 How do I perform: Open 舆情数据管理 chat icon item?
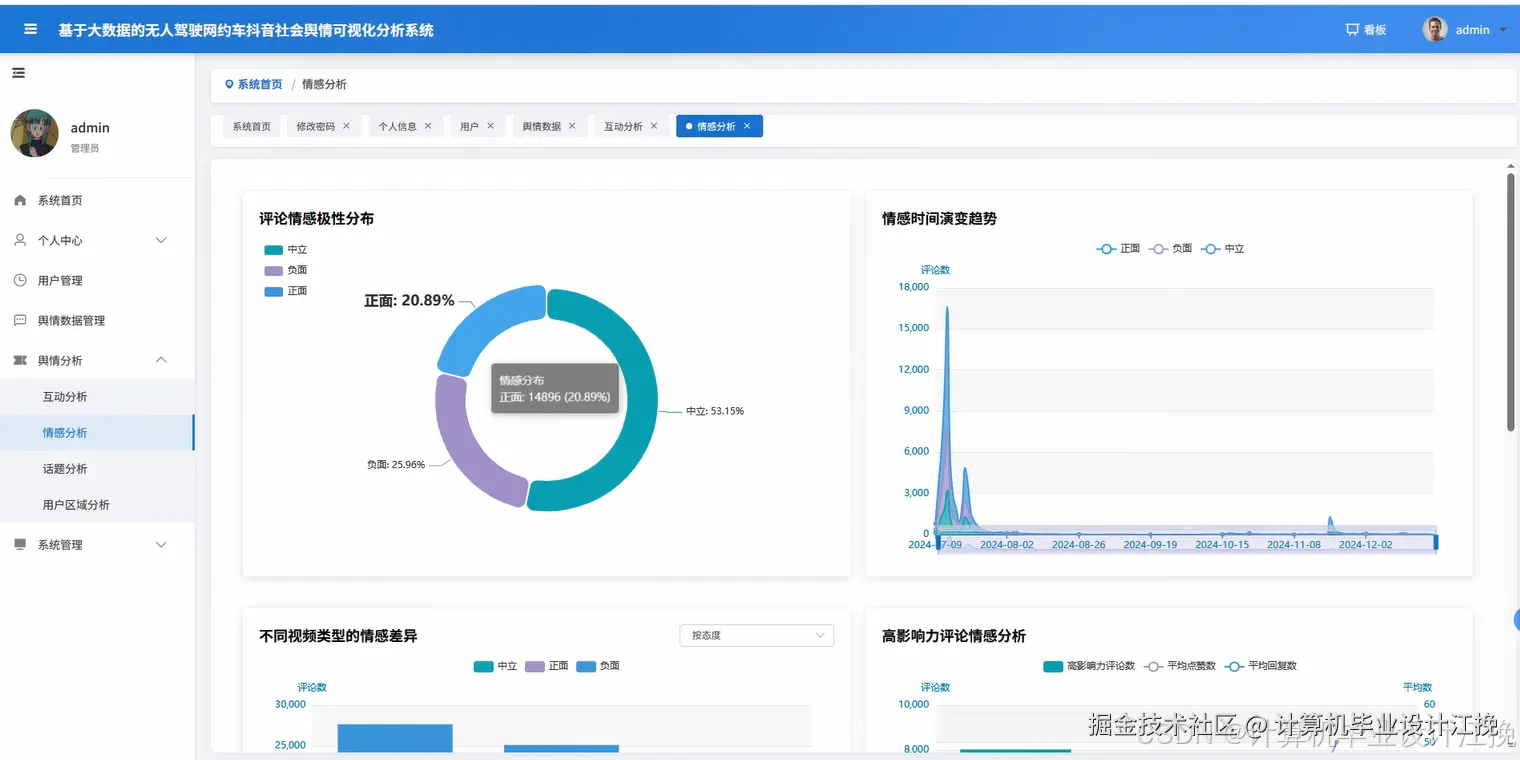click(x=20, y=320)
